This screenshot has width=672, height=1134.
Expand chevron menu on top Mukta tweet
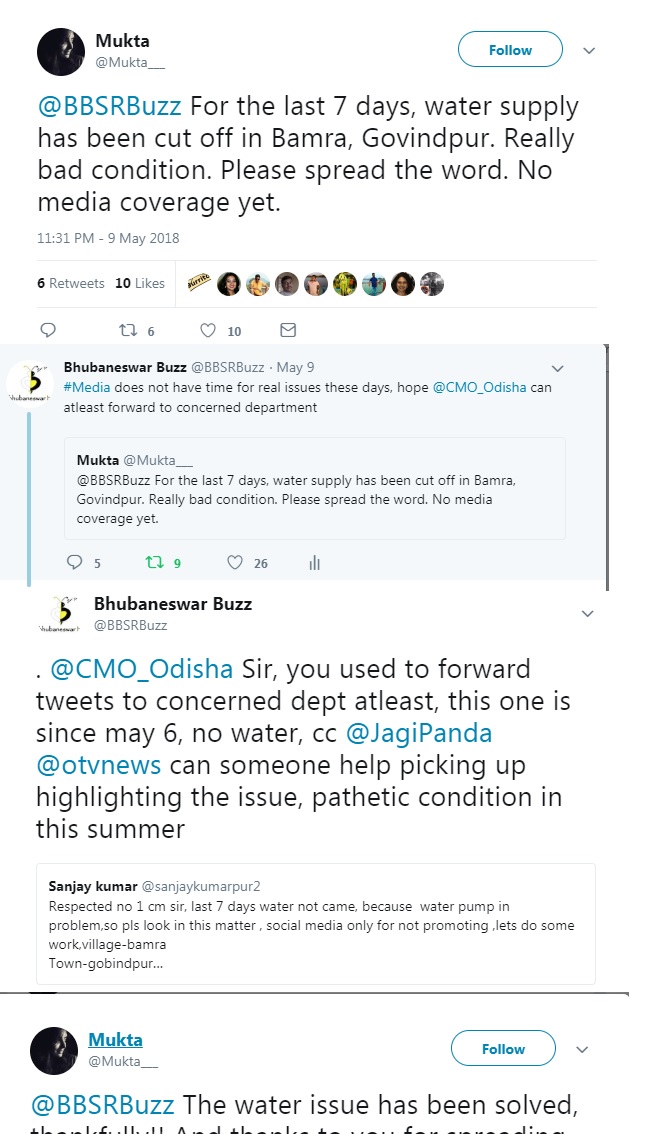(x=589, y=50)
